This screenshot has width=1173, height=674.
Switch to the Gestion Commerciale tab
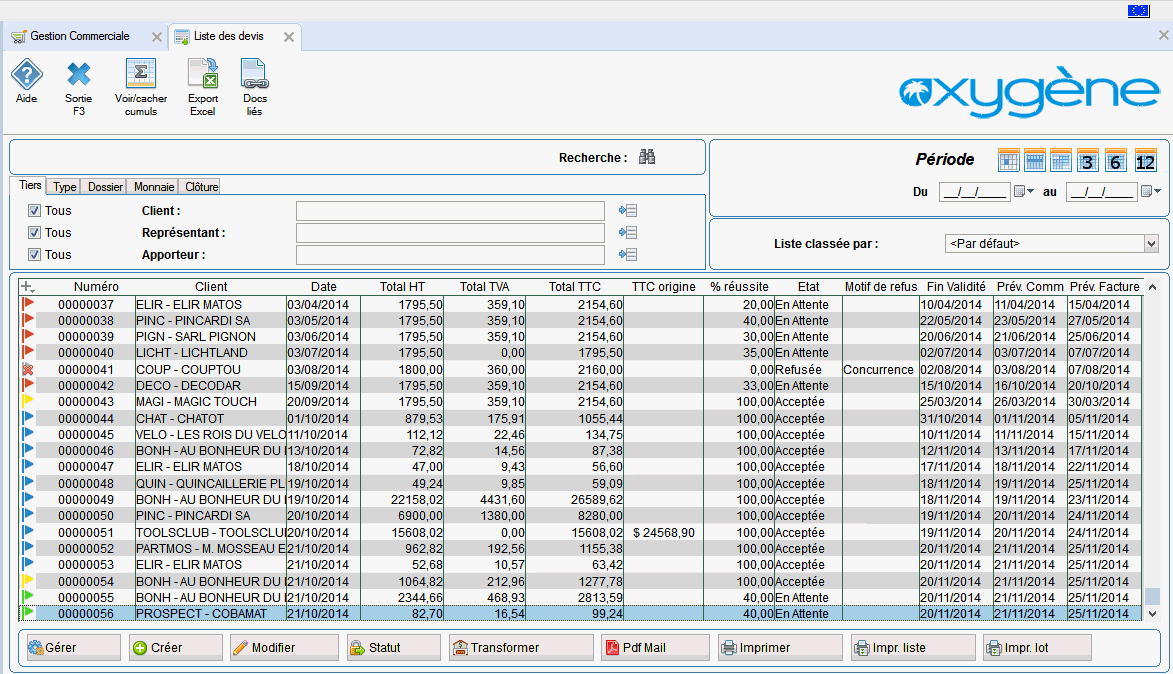coord(80,37)
